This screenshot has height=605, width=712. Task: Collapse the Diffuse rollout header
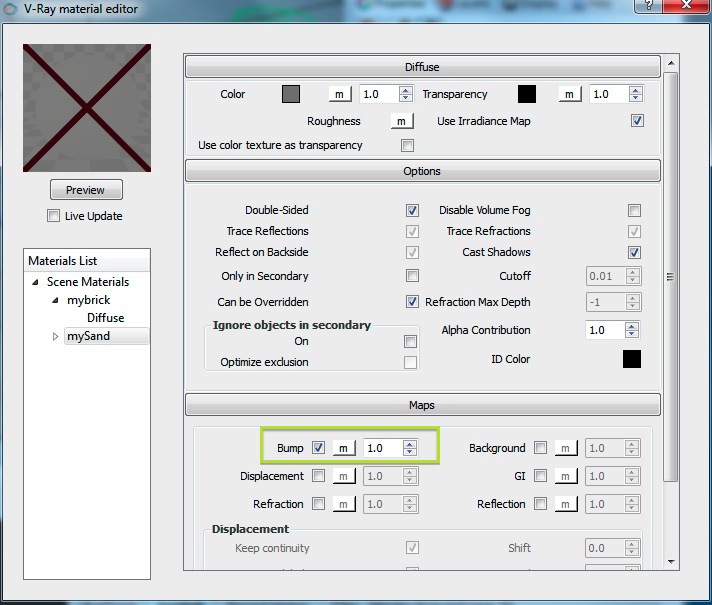(422, 67)
